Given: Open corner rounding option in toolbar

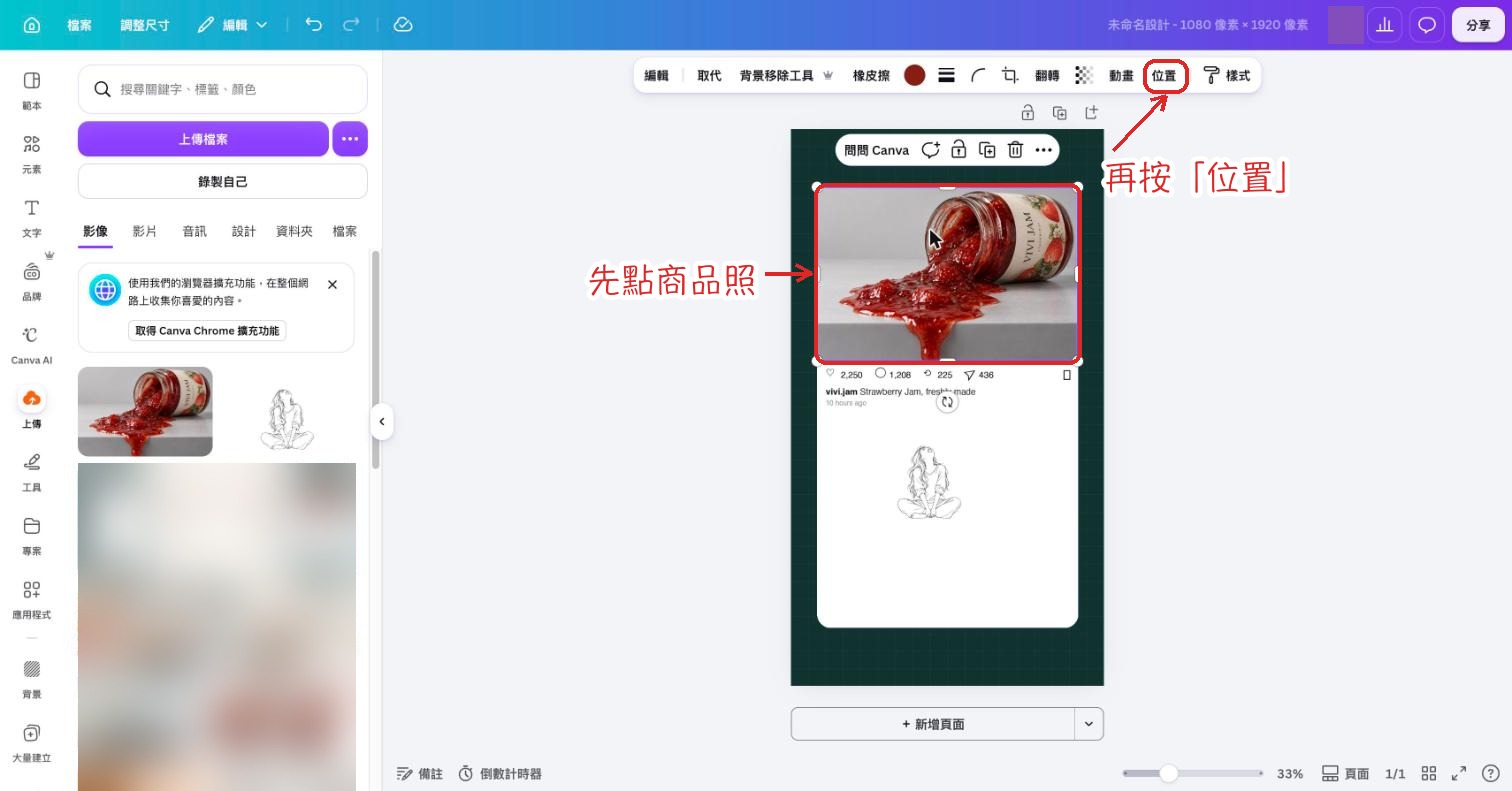Looking at the screenshot, I should click(x=978, y=75).
